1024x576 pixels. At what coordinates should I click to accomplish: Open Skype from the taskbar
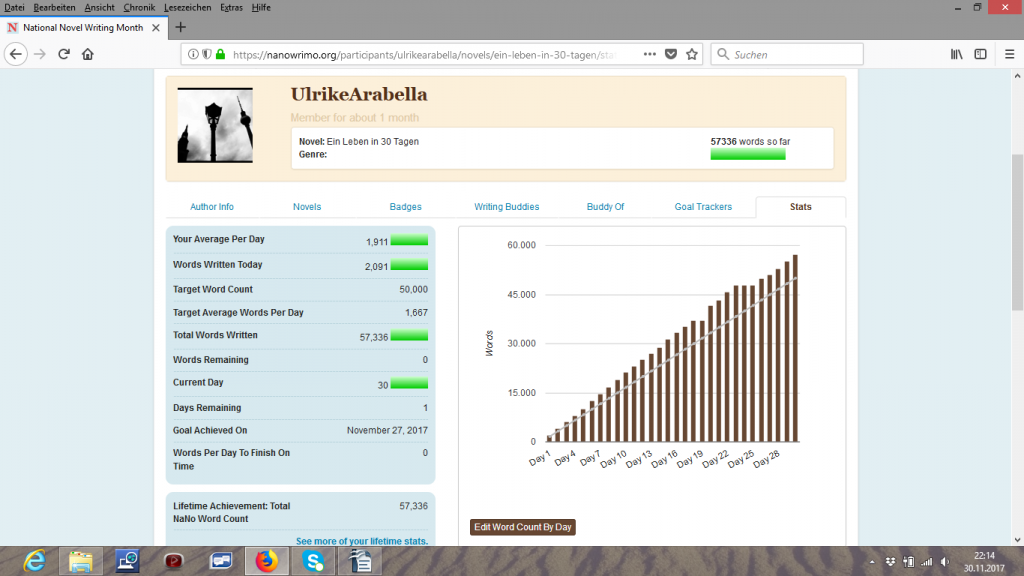[313, 561]
